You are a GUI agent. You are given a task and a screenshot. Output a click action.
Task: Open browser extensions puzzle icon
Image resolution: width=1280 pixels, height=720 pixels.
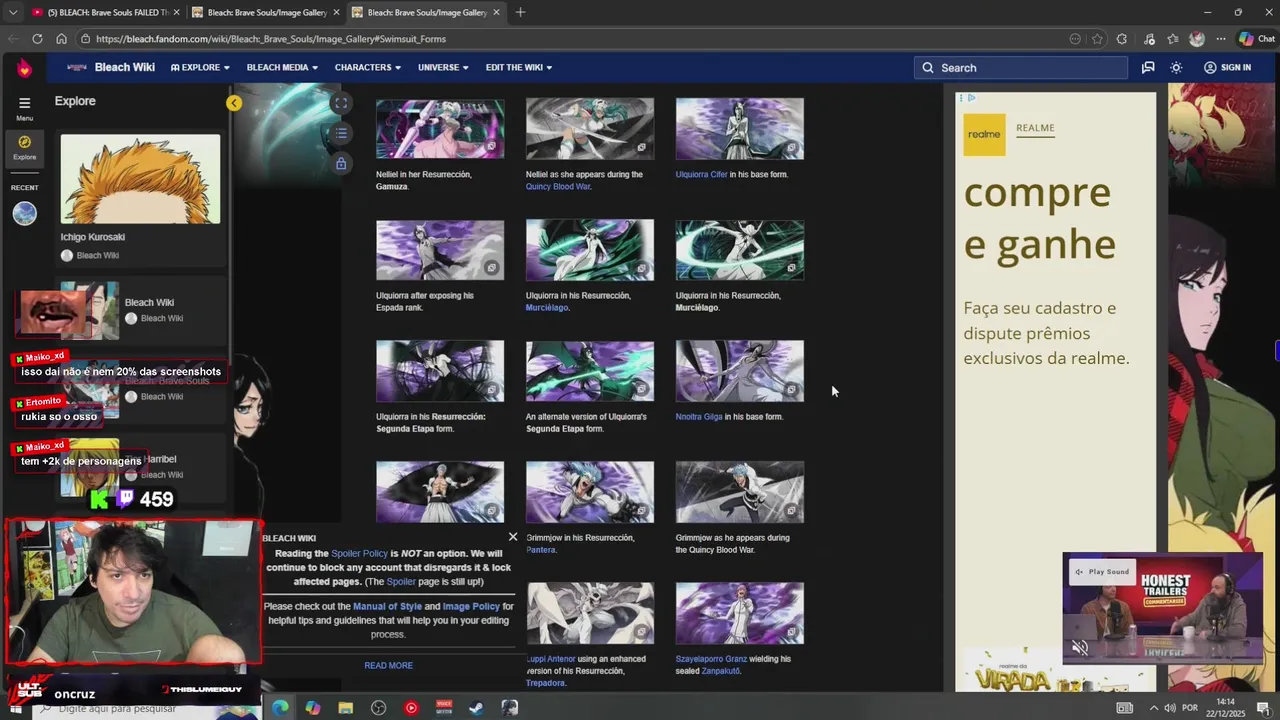[1122, 39]
